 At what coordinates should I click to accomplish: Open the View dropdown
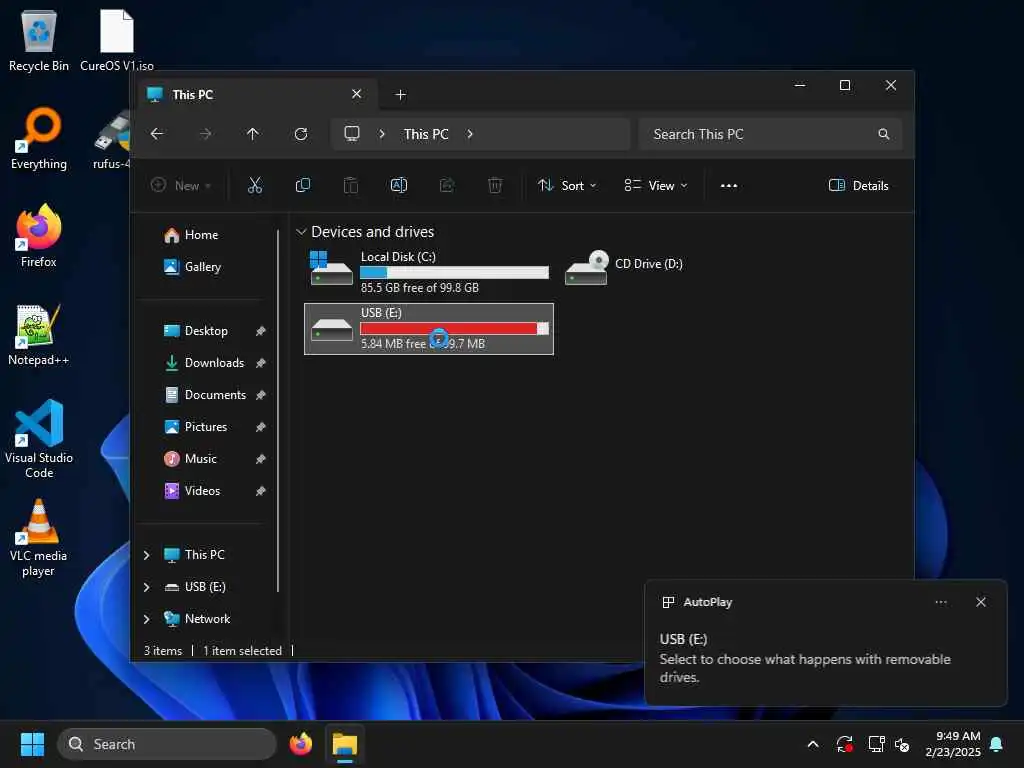coord(656,185)
